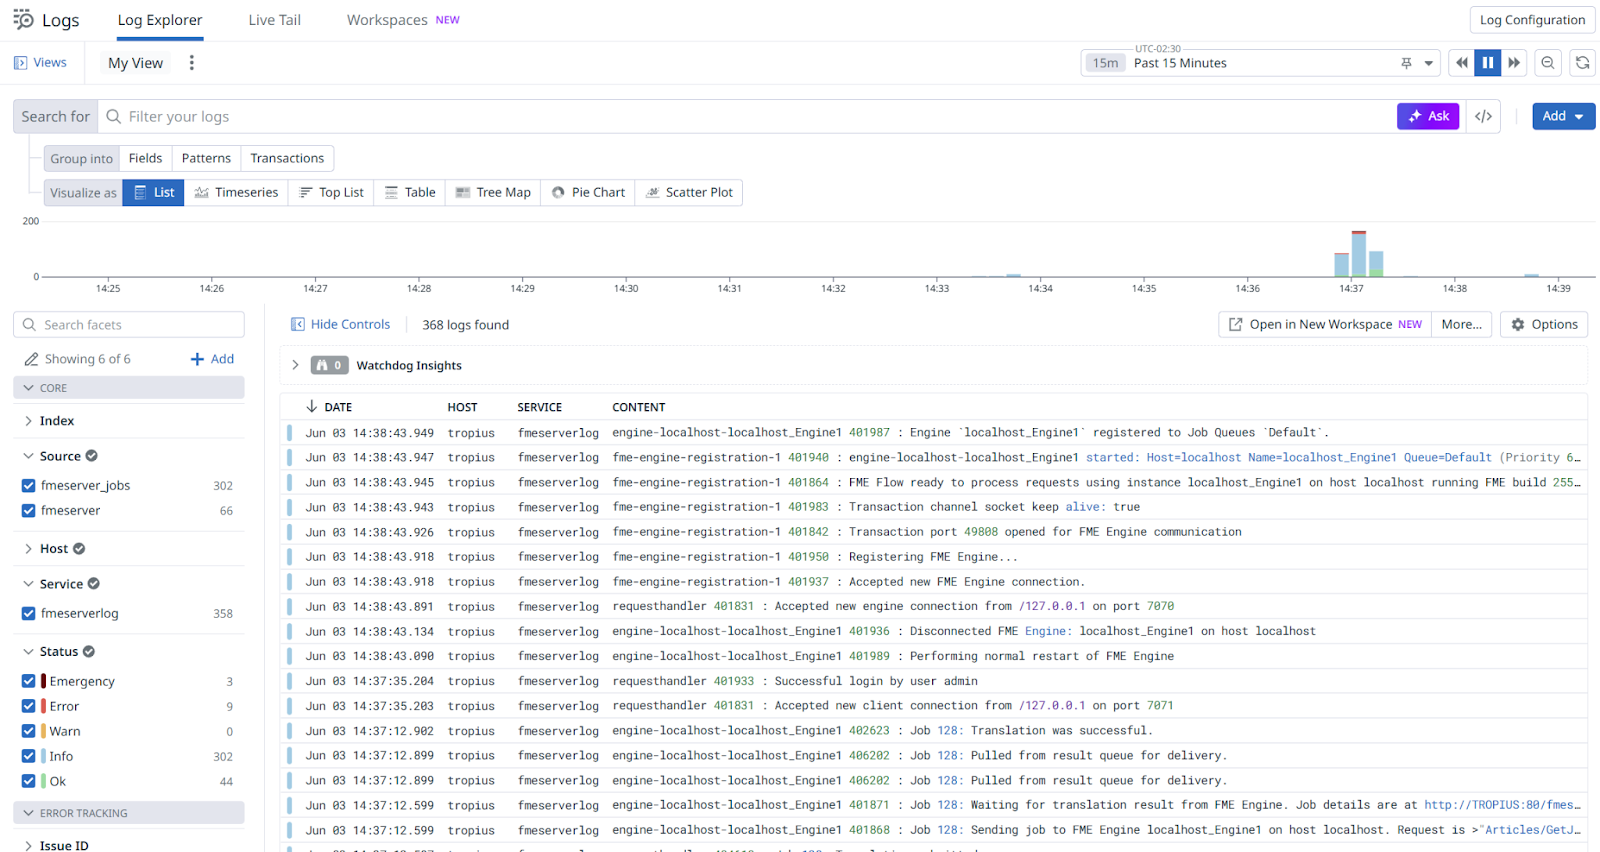This screenshot has width=1600, height=852.
Task: Click the Logs app logo icon
Action: point(22,19)
